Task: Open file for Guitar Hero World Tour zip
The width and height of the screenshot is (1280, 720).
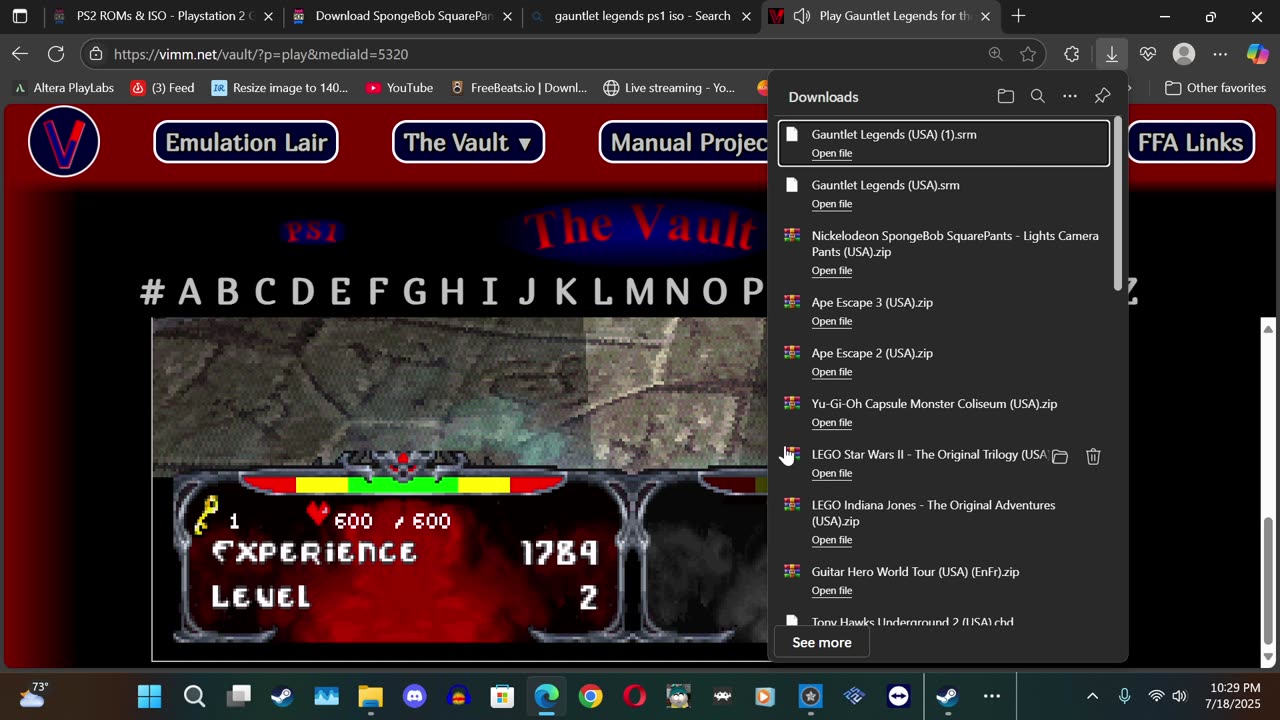Action: [x=831, y=591]
